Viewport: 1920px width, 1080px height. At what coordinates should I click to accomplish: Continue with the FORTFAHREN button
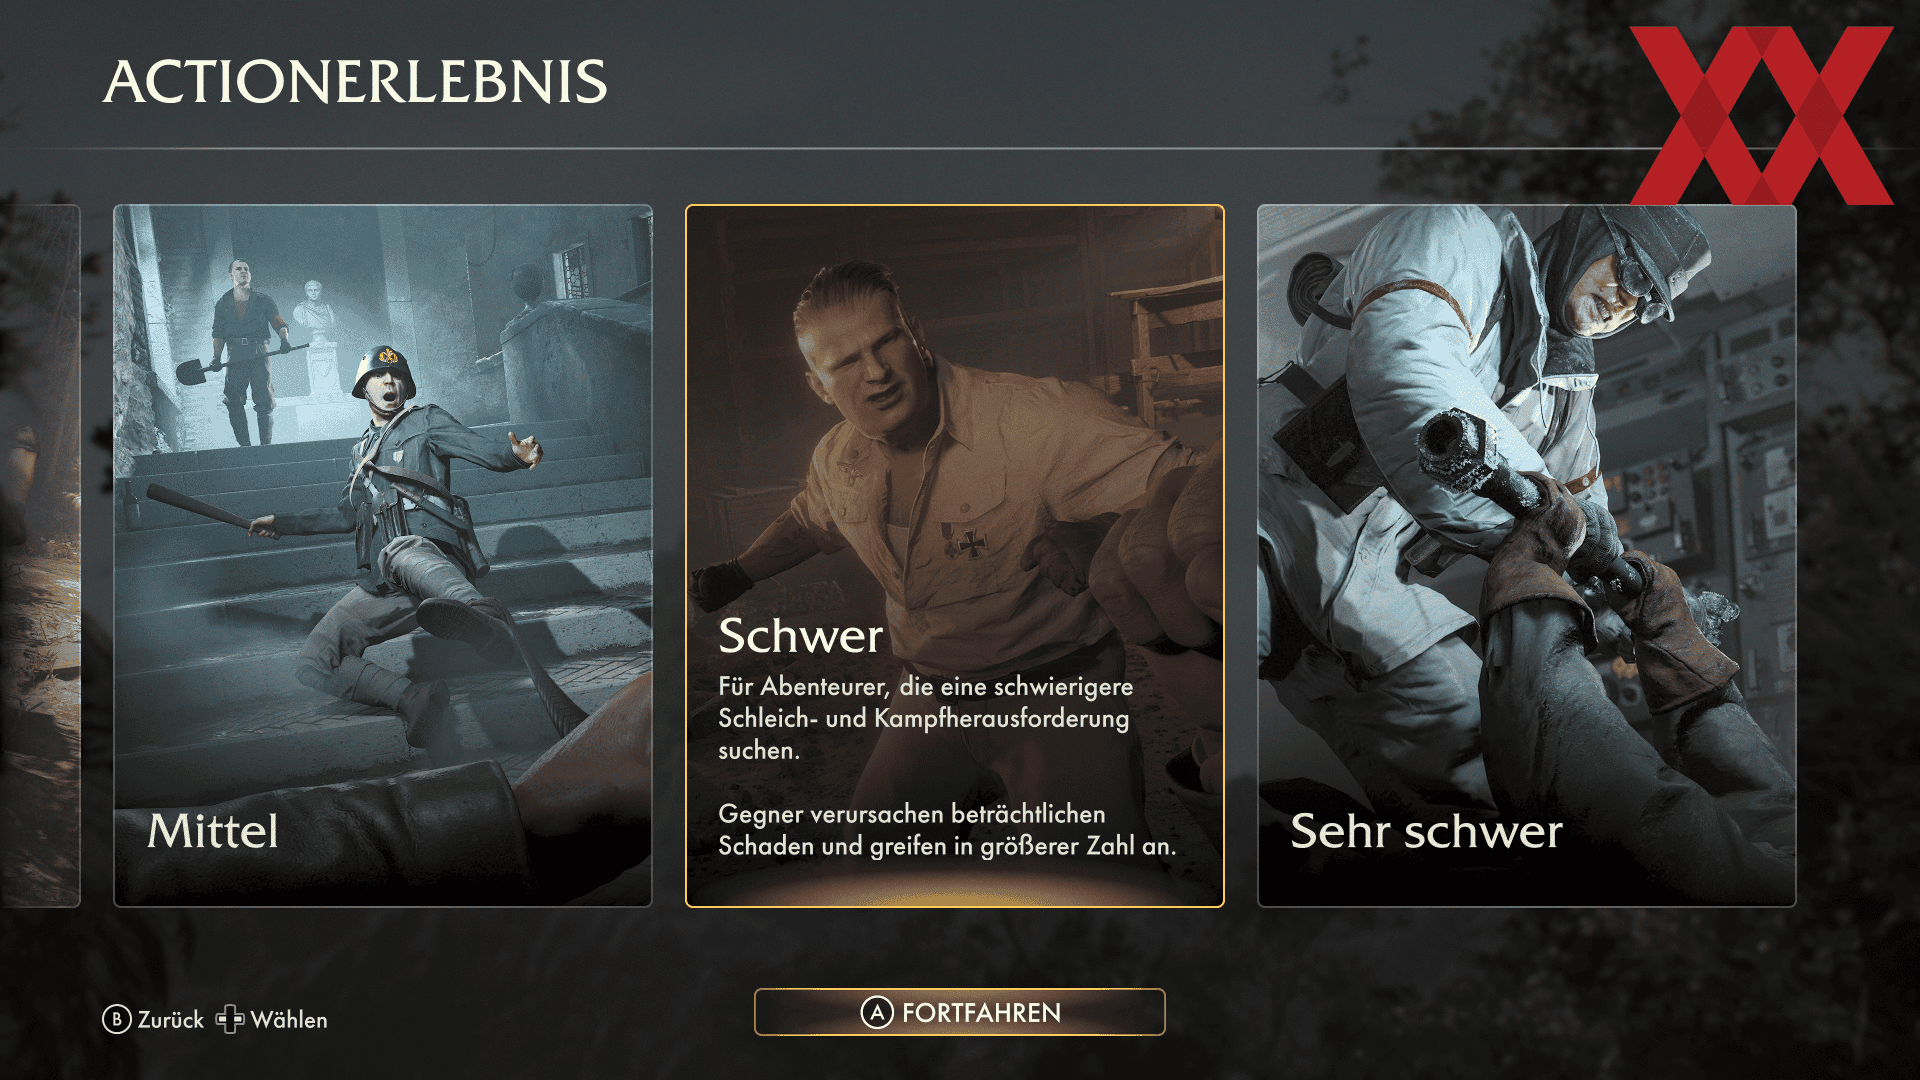(960, 1012)
